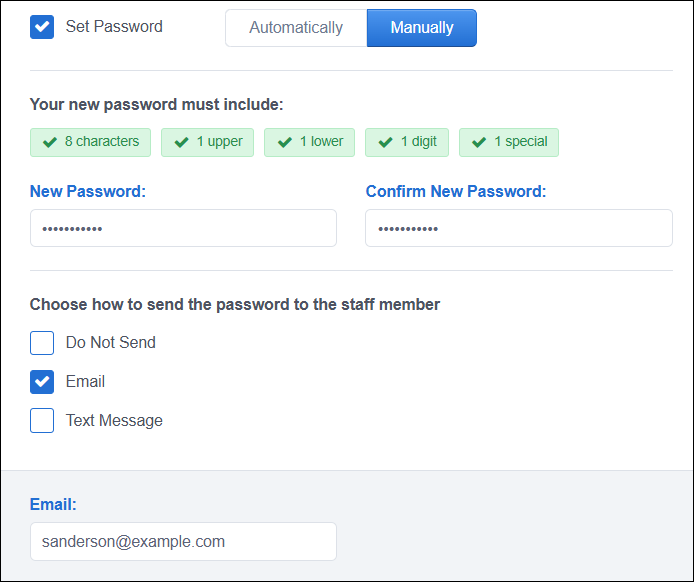Image resolution: width=694 pixels, height=582 pixels.
Task: Click the green checkmark beside 1 special
Action: tap(479, 142)
